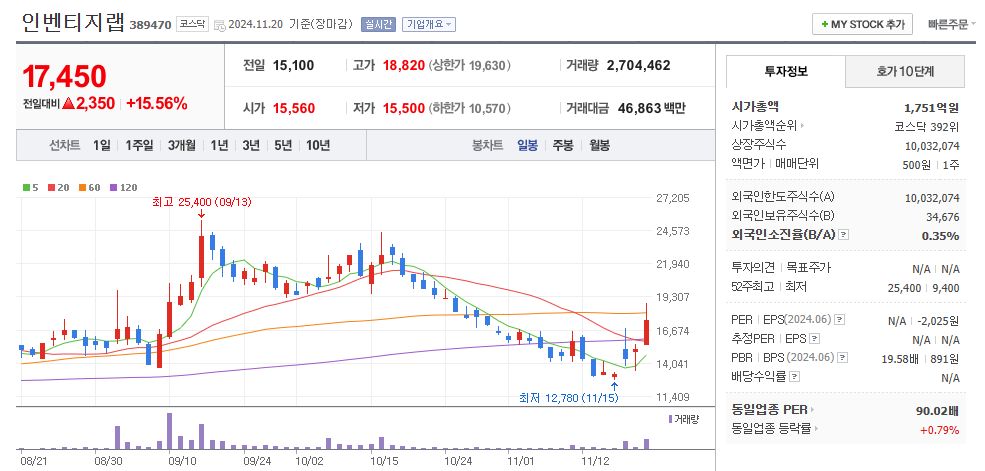Click the 0.35% foreign ownership ratio
This screenshot has width=985, height=471.
click(940, 236)
